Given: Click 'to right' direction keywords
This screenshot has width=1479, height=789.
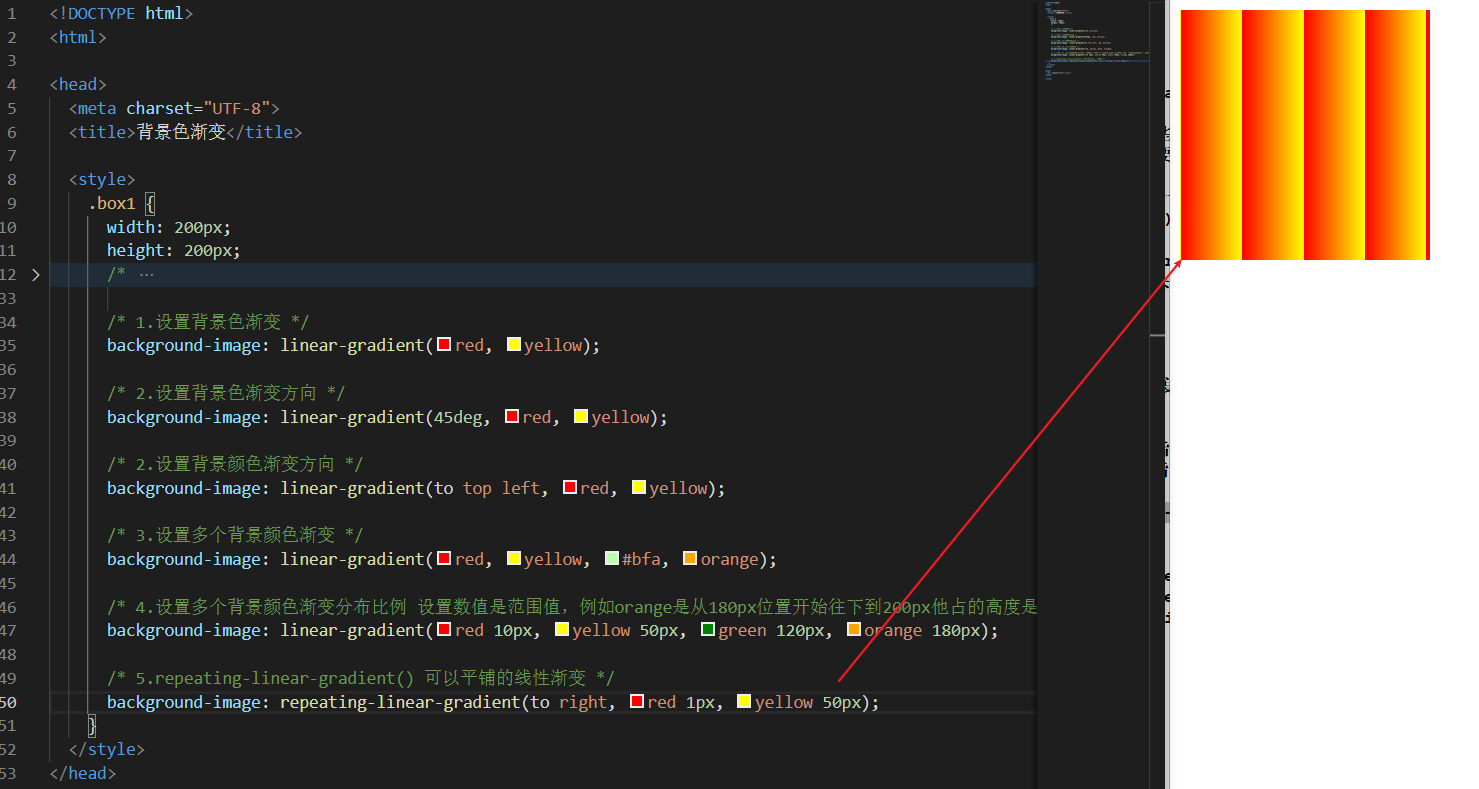Looking at the screenshot, I should tap(568, 702).
